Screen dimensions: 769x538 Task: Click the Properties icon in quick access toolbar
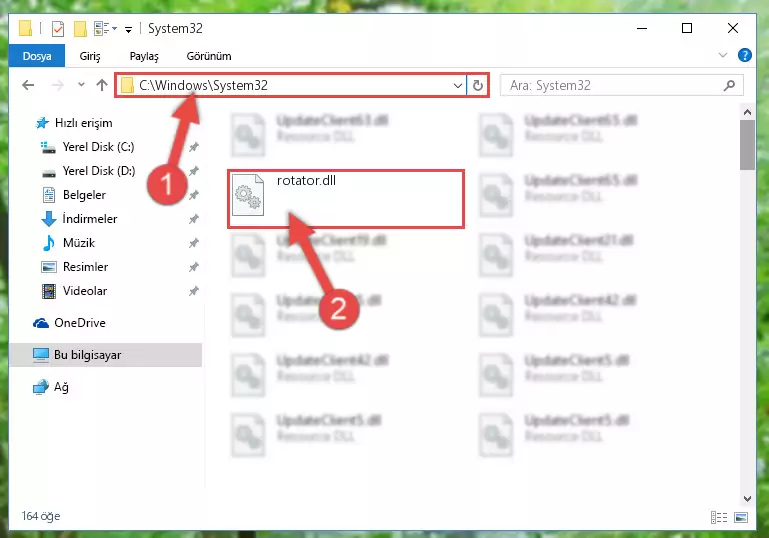[57, 28]
